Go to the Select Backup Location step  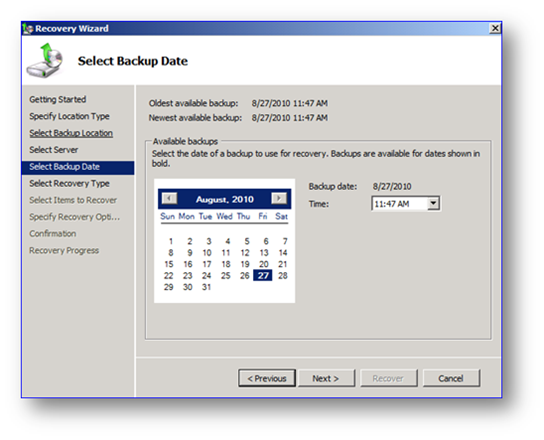(x=71, y=133)
